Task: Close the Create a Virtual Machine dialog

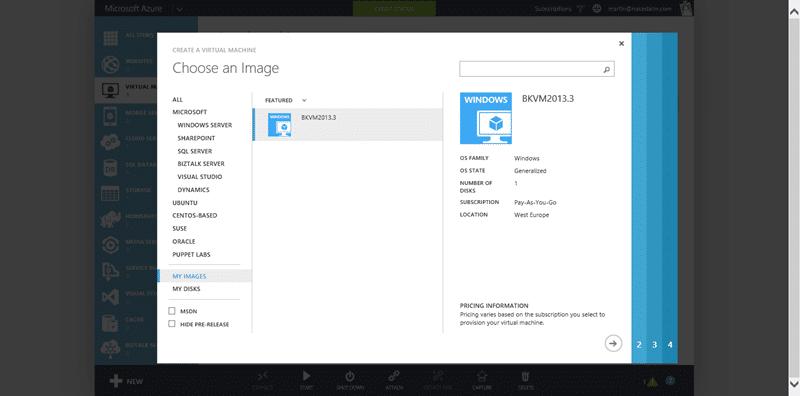Action: [x=621, y=44]
